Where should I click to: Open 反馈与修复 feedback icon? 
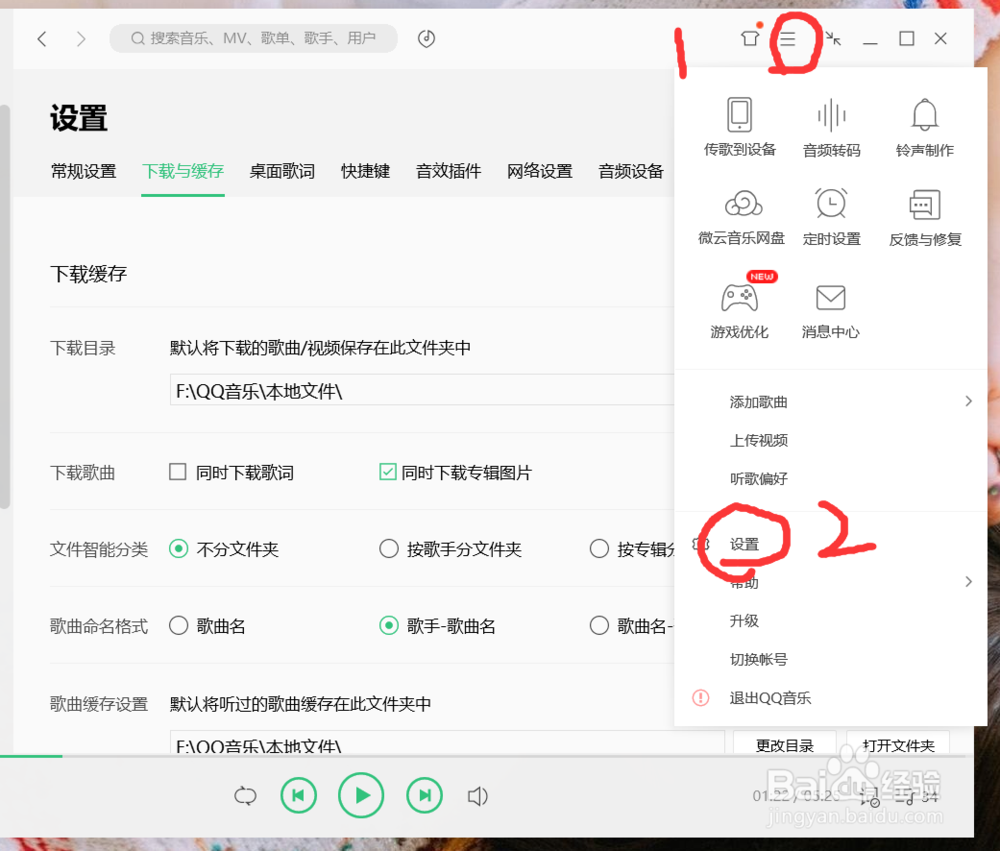click(925, 204)
